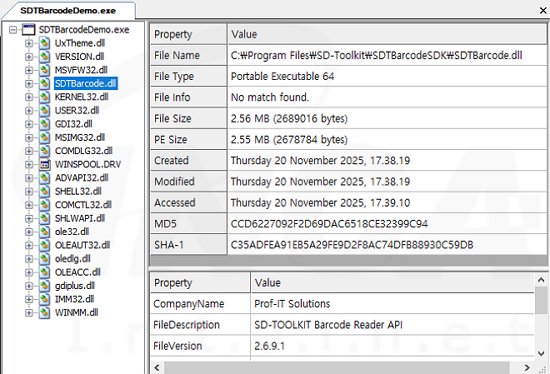Click the horizontal scroll left arrow

(x=157, y=368)
